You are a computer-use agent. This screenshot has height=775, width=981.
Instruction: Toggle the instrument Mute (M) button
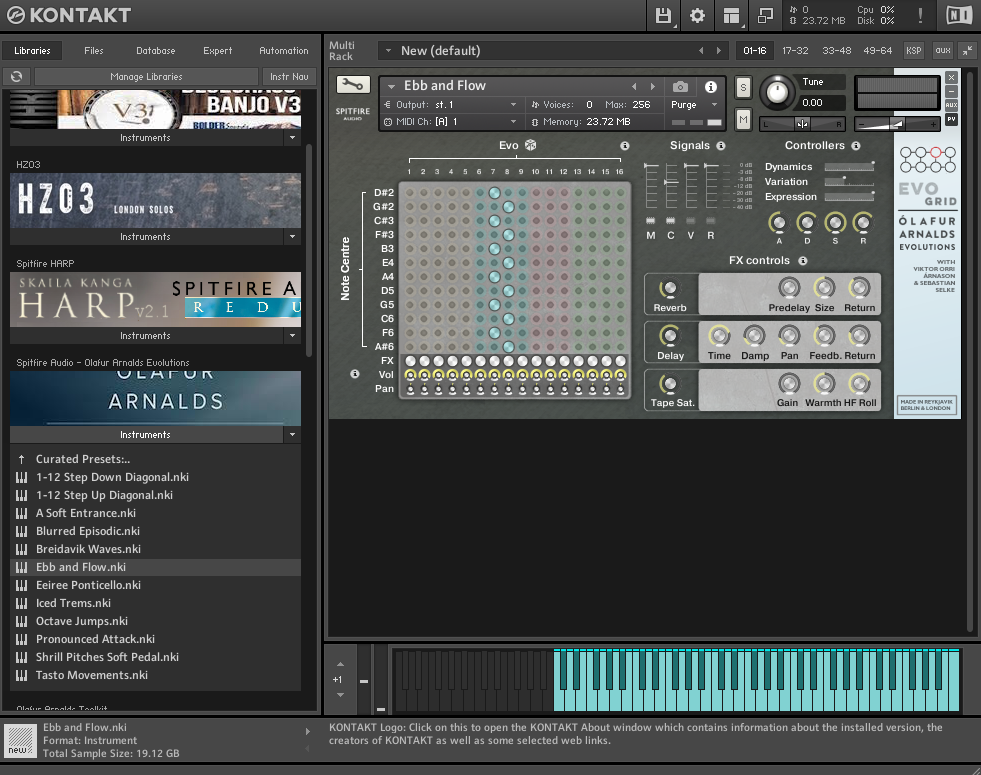click(743, 119)
